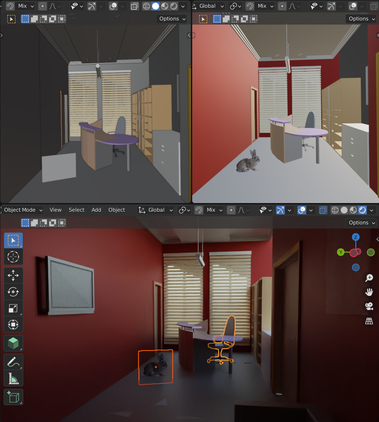Select the Select Box tool in the left toolbar
The image size is (379, 422).
(13, 240)
